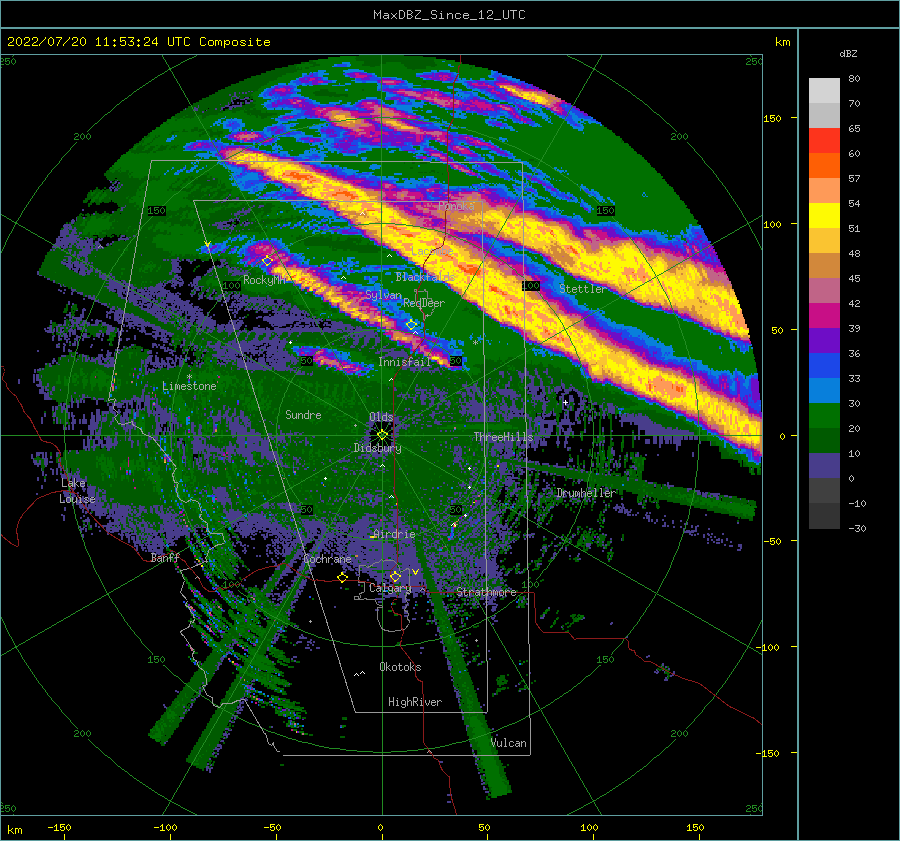Click the RedDeer city label
The image size is (900, 841).
coord(424,303)
